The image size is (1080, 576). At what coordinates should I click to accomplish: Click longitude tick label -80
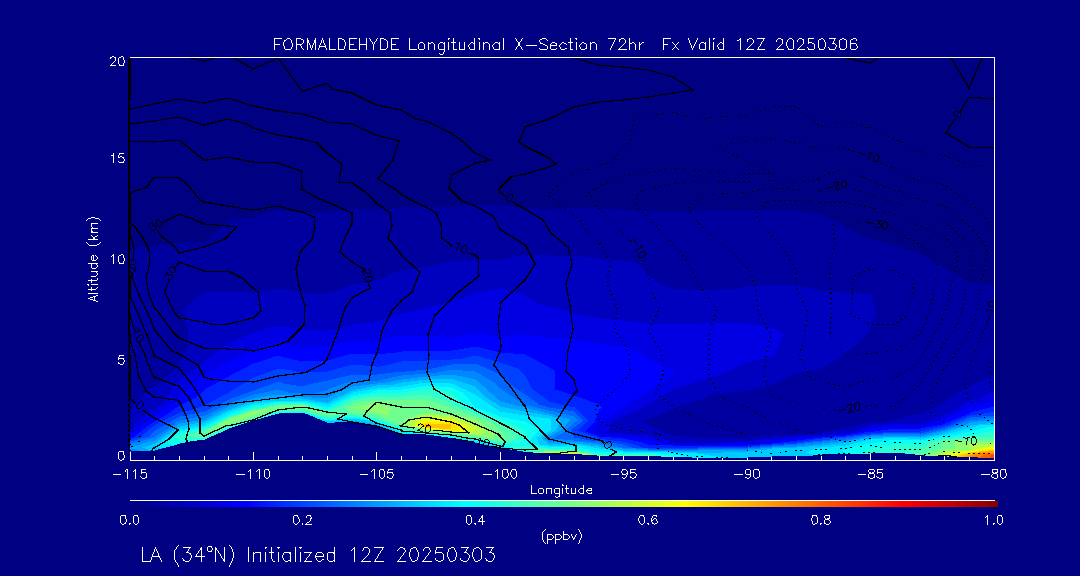tap(994, 474)
